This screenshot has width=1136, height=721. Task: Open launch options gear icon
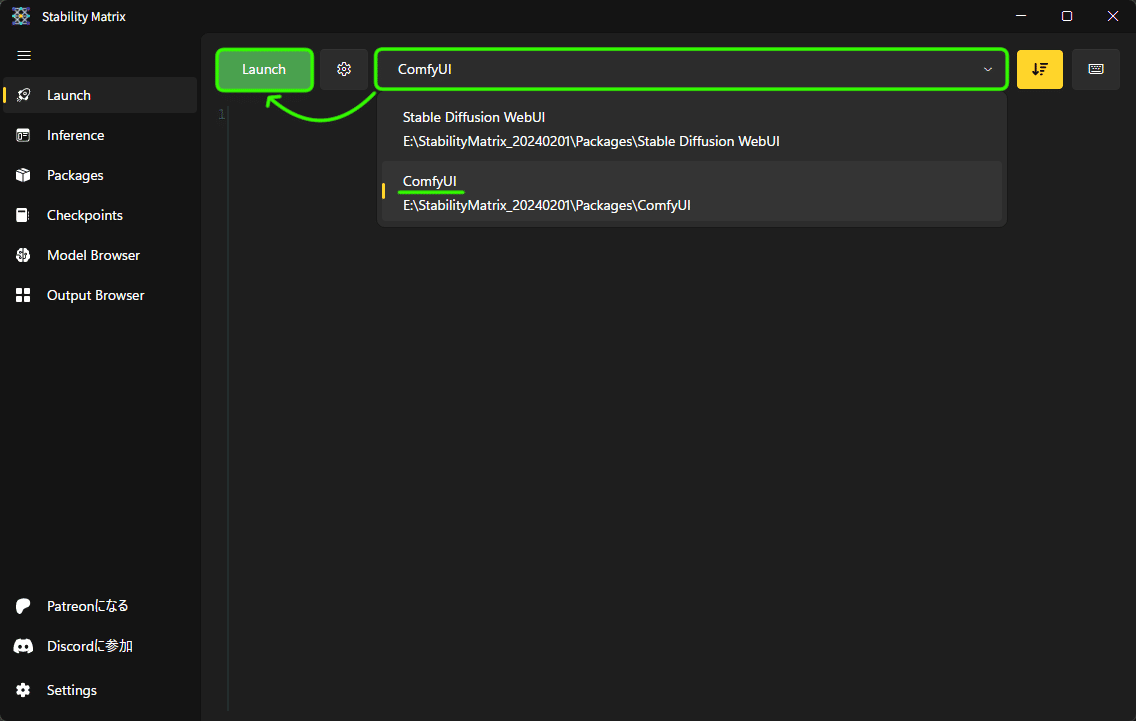(x=344, y=70)
